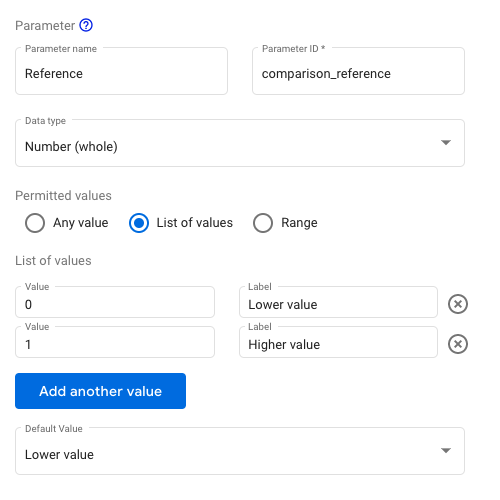Viewport: 500px width, 500px height.
Task: Select the List of values radio option
Action: point(139,223)
